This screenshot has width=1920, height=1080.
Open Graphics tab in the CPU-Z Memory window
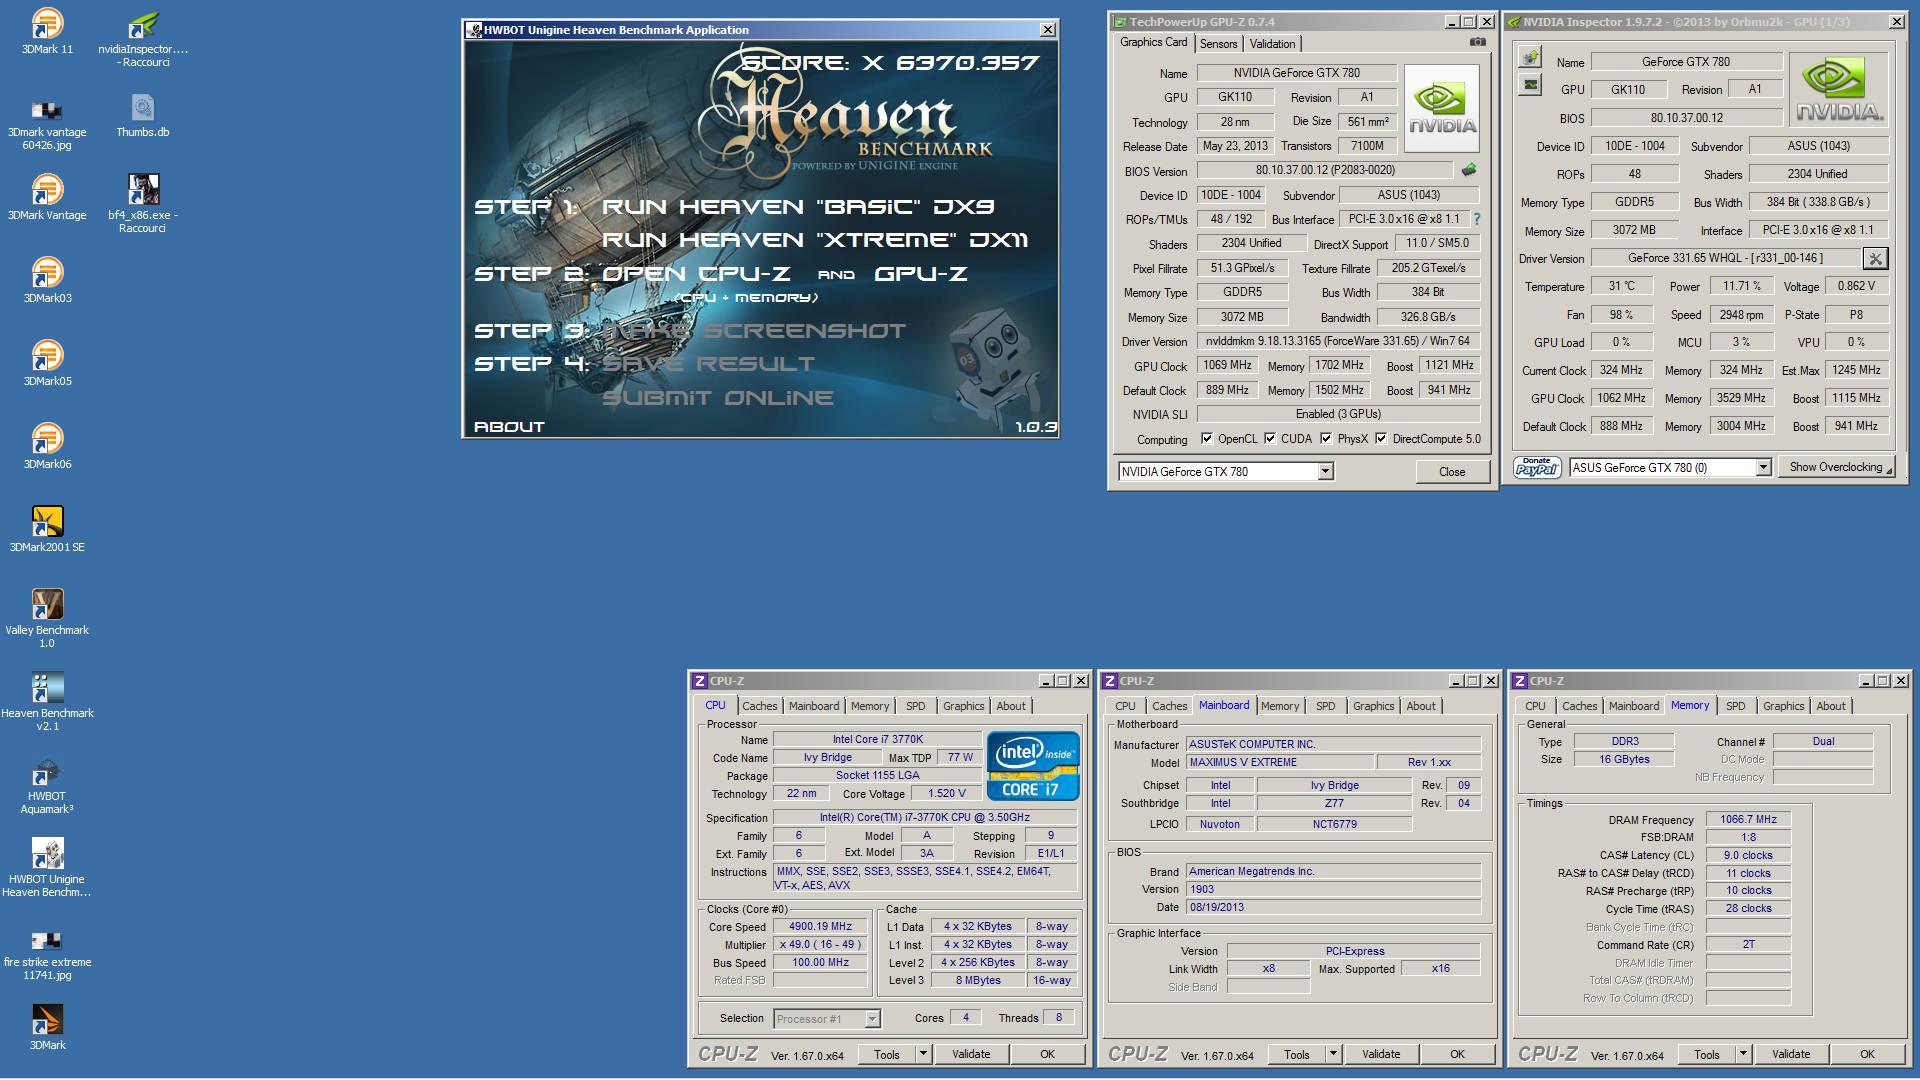pyautogui.click(x=1783, y=706)
